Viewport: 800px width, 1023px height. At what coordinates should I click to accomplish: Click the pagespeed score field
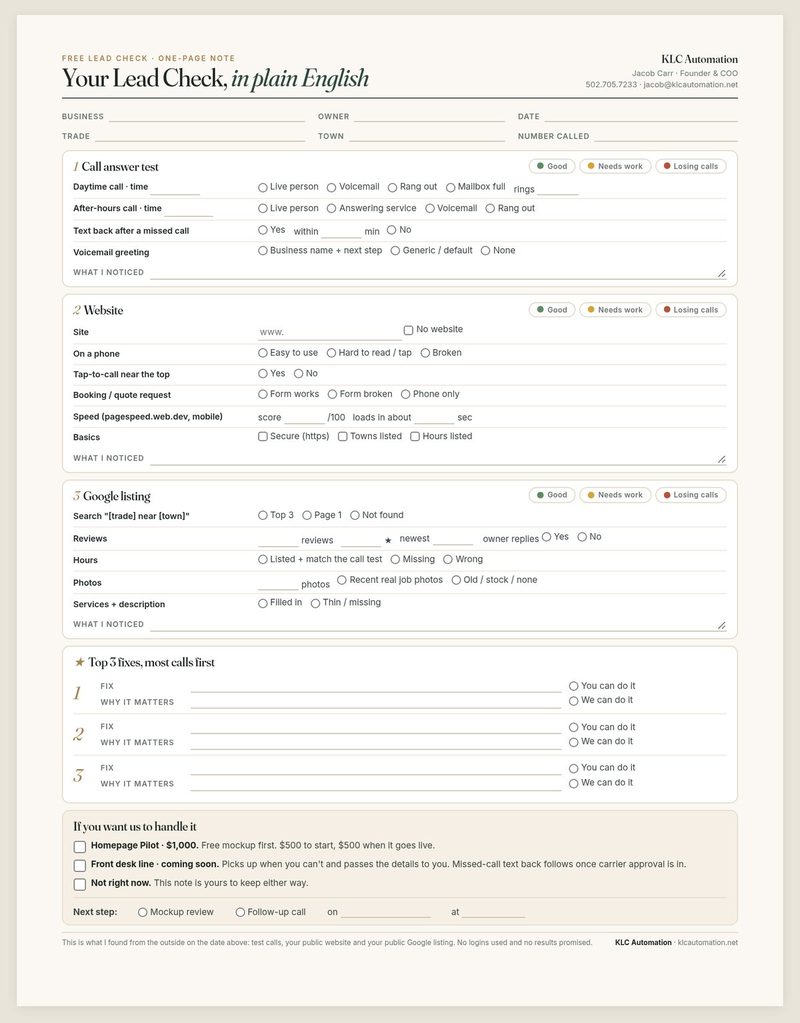[x=304, y=417]
